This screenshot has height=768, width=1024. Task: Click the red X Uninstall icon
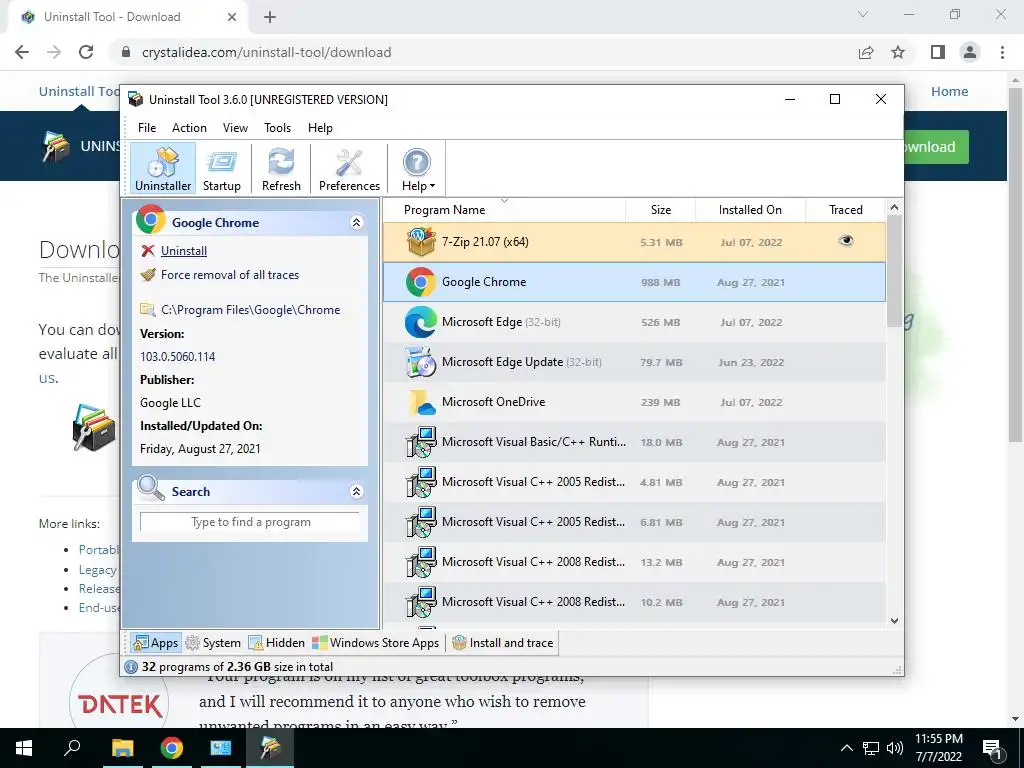click(x=148, y=251)
